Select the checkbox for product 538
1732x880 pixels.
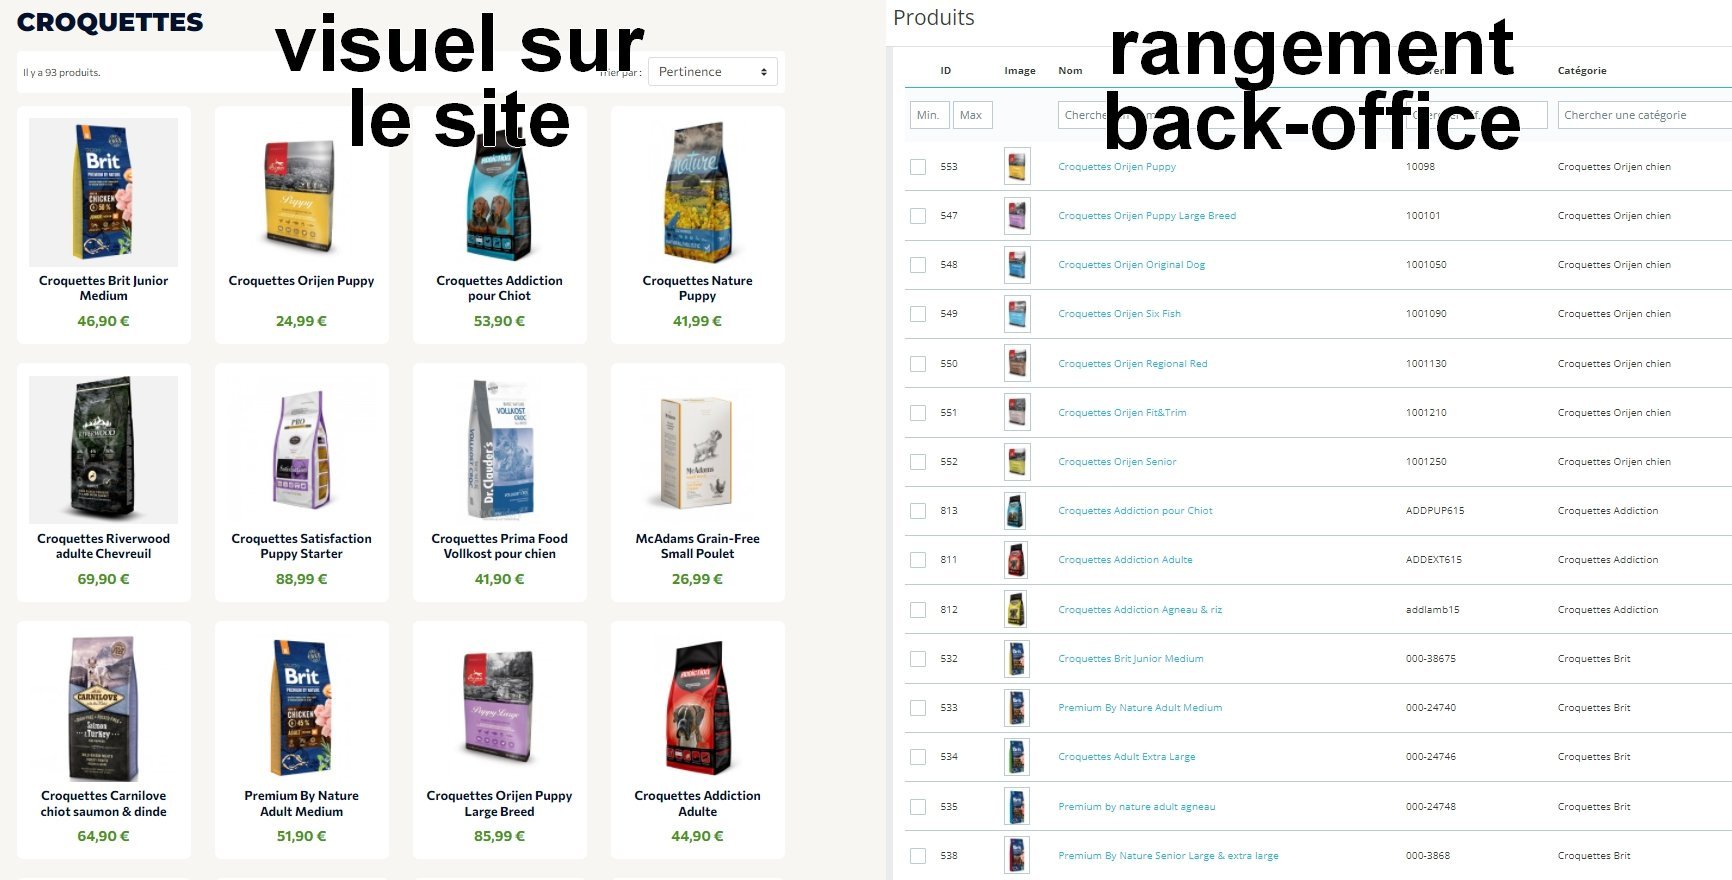click(917, 856)
